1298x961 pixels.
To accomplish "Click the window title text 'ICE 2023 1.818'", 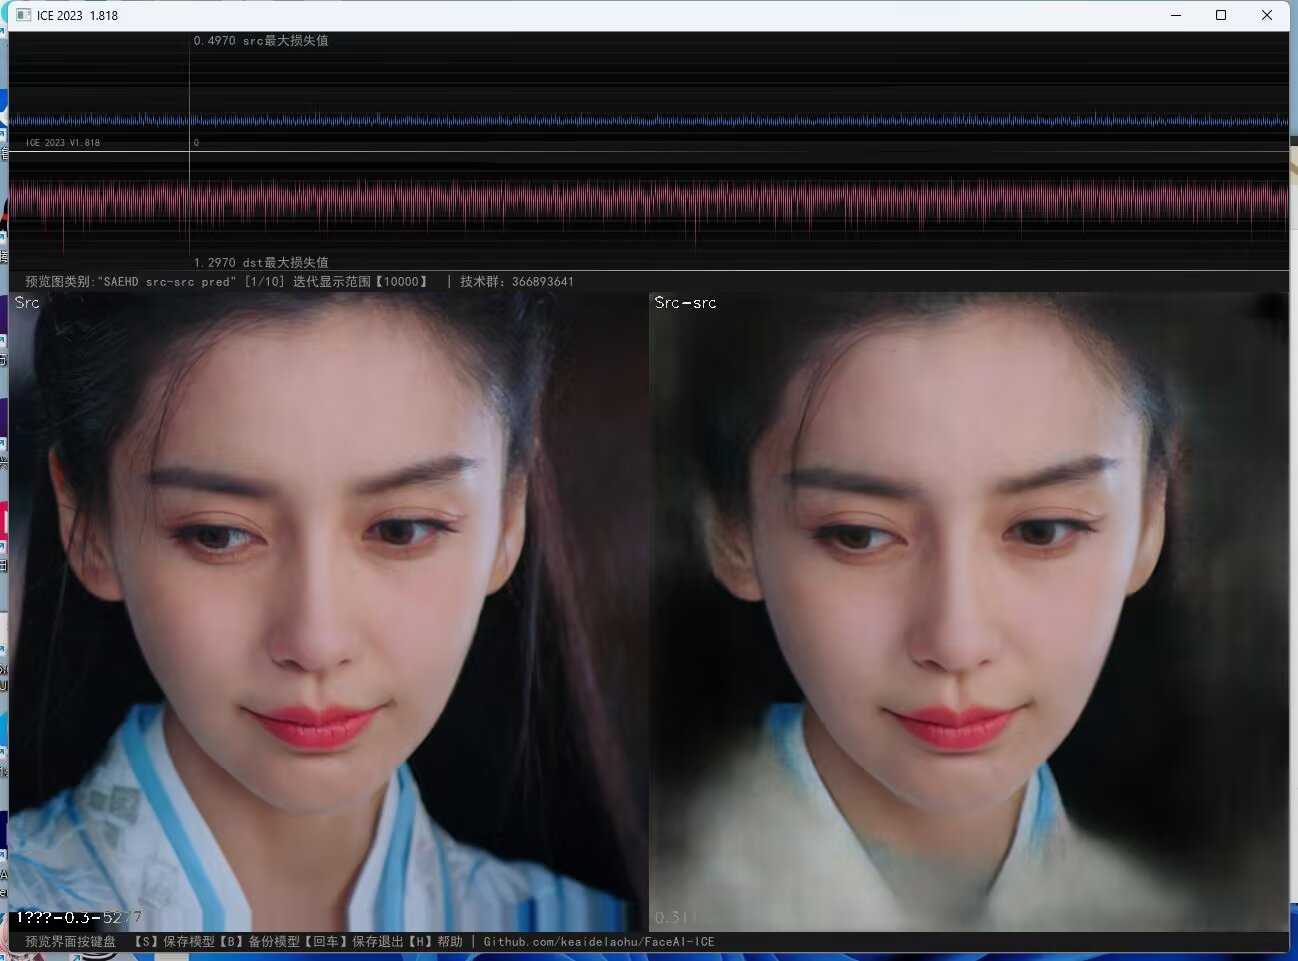I will [77, 15].
